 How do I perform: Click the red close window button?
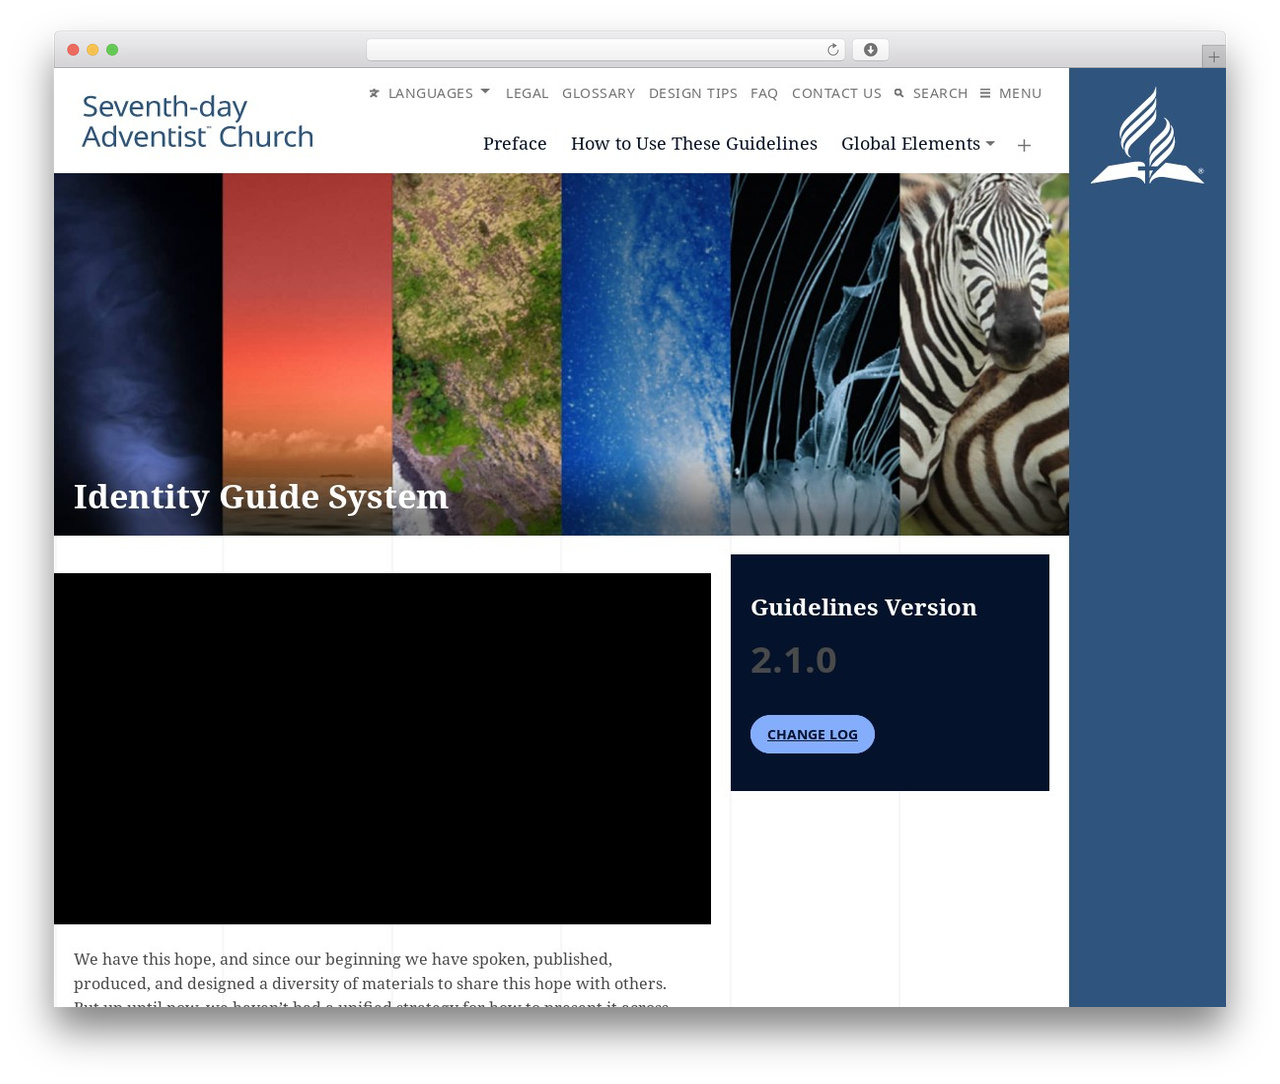click(73, 50)
